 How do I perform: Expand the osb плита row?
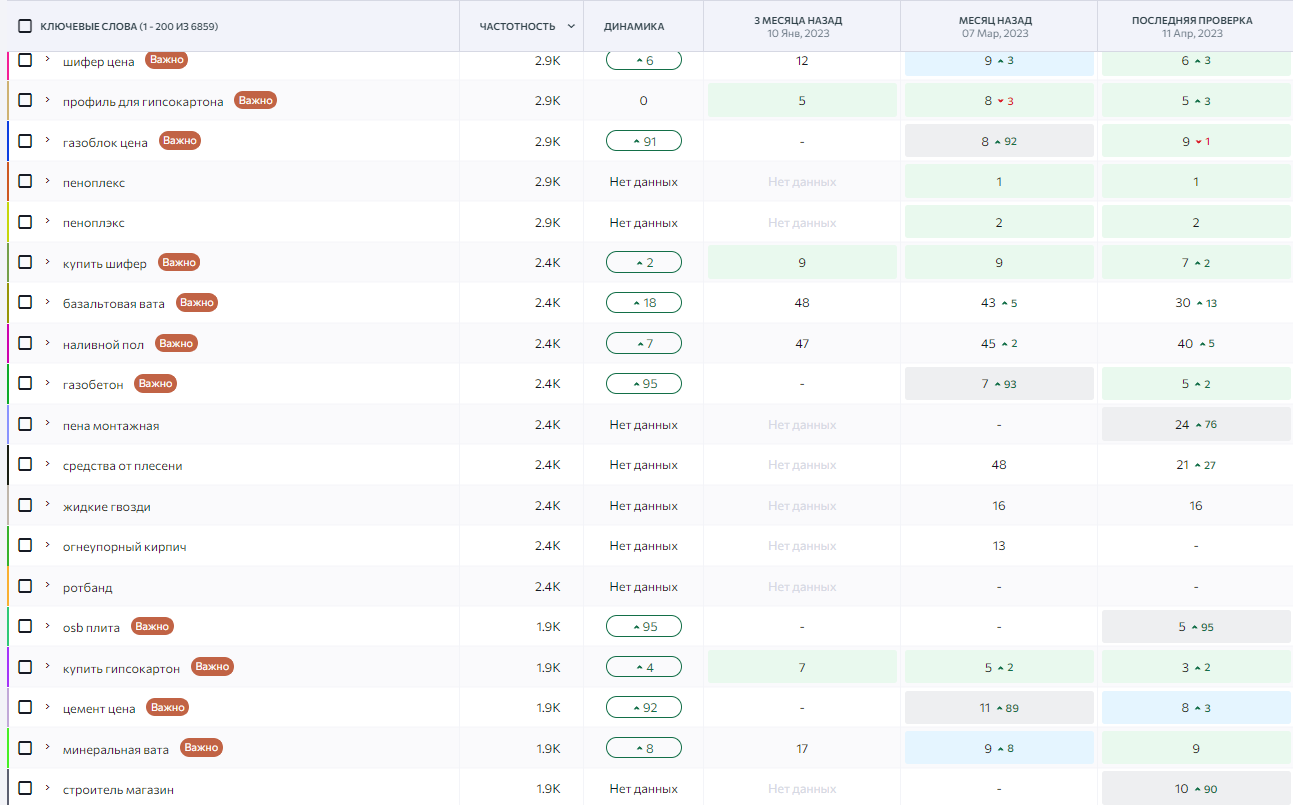[x=47, y=626]
